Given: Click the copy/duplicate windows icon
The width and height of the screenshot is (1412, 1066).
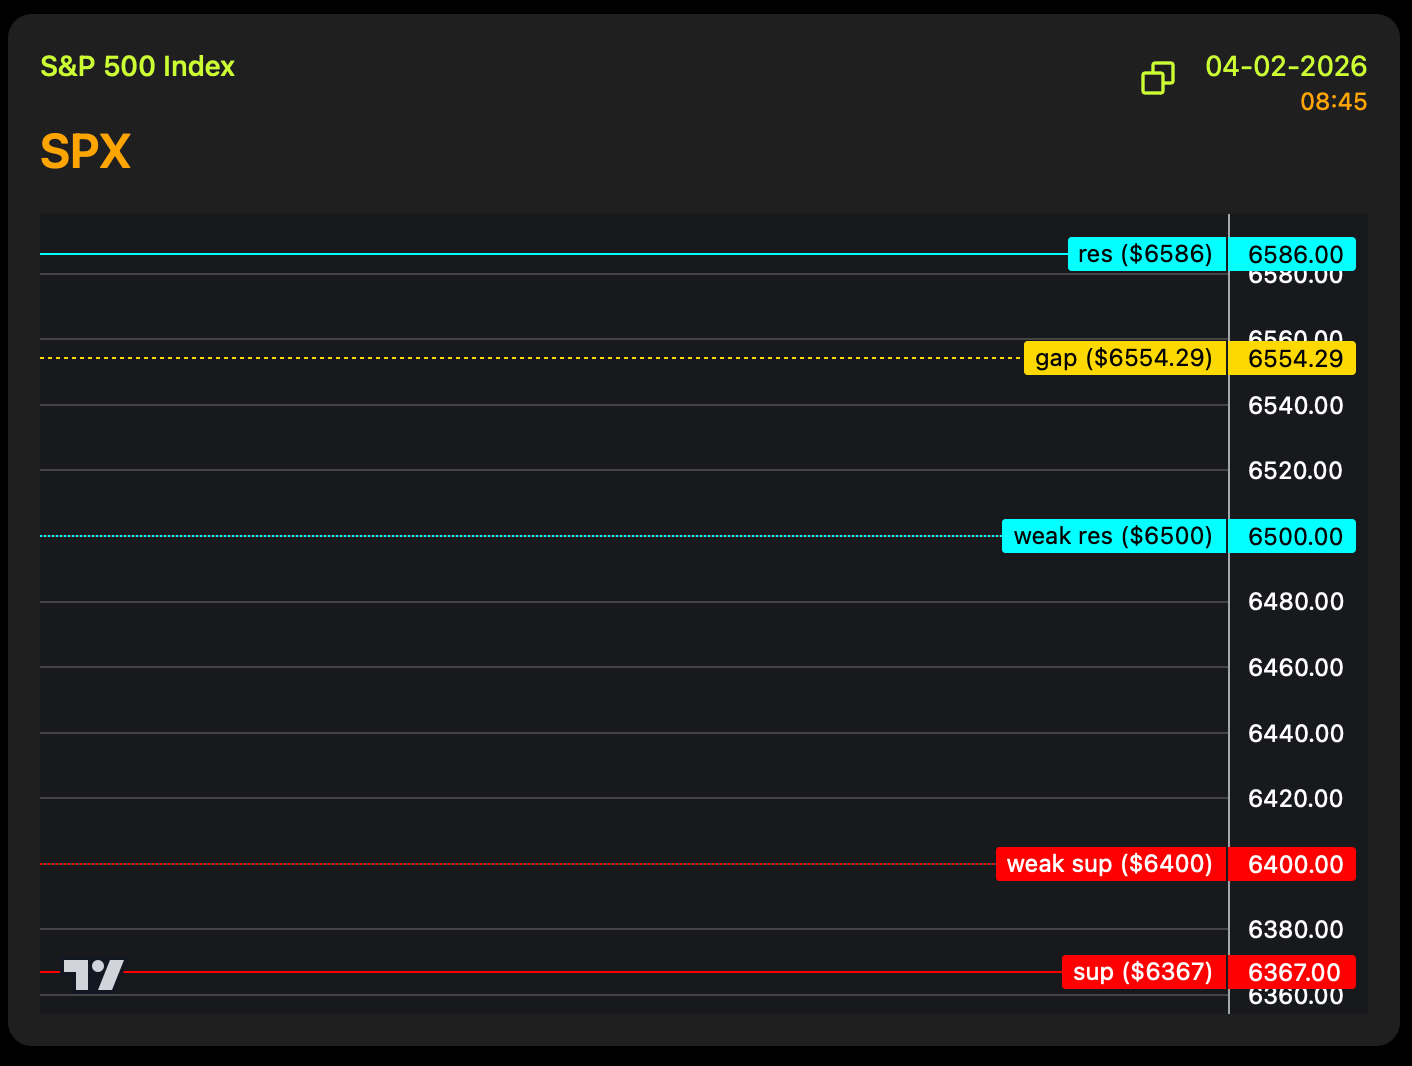Looking at the screenshot, I should [1158, 78].
